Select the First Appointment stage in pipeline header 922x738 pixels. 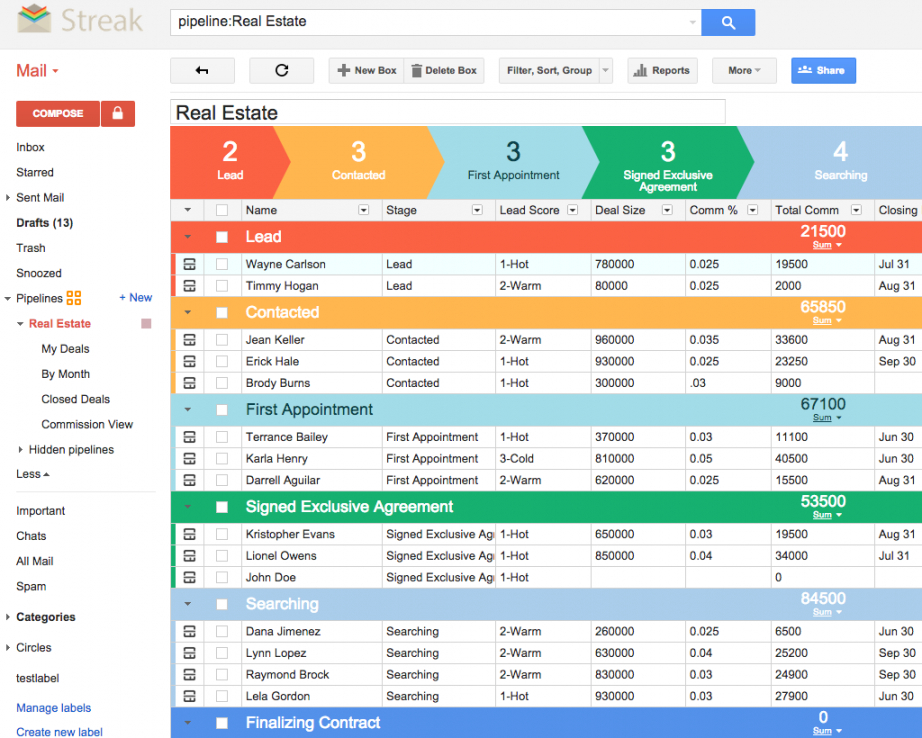tap(513, 162)
